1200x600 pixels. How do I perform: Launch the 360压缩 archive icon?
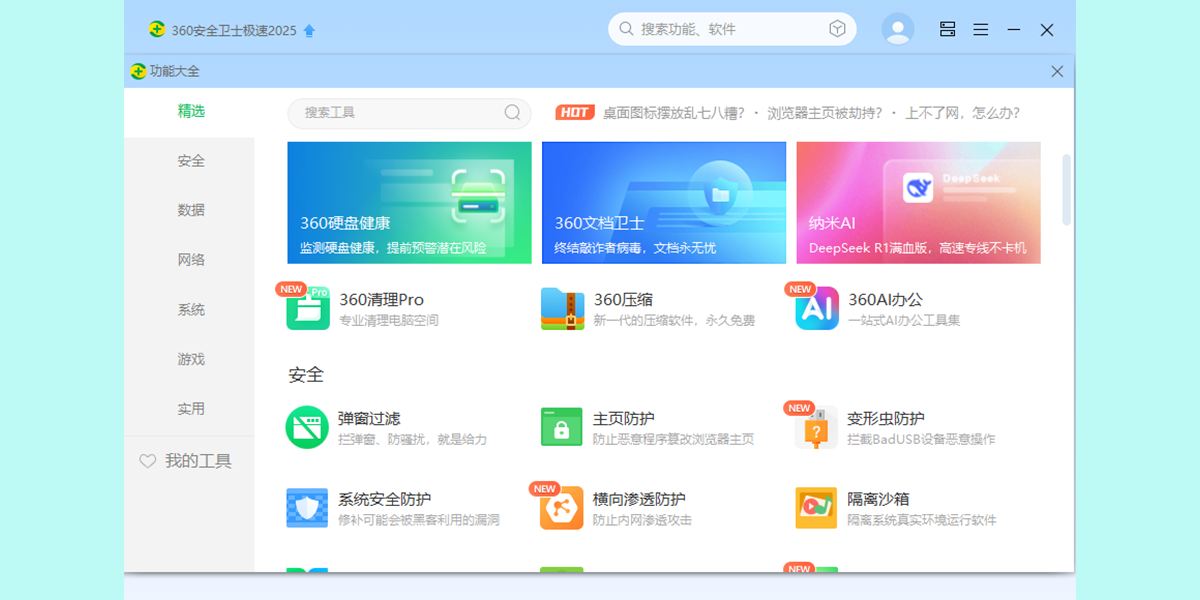tap(562, 309)
